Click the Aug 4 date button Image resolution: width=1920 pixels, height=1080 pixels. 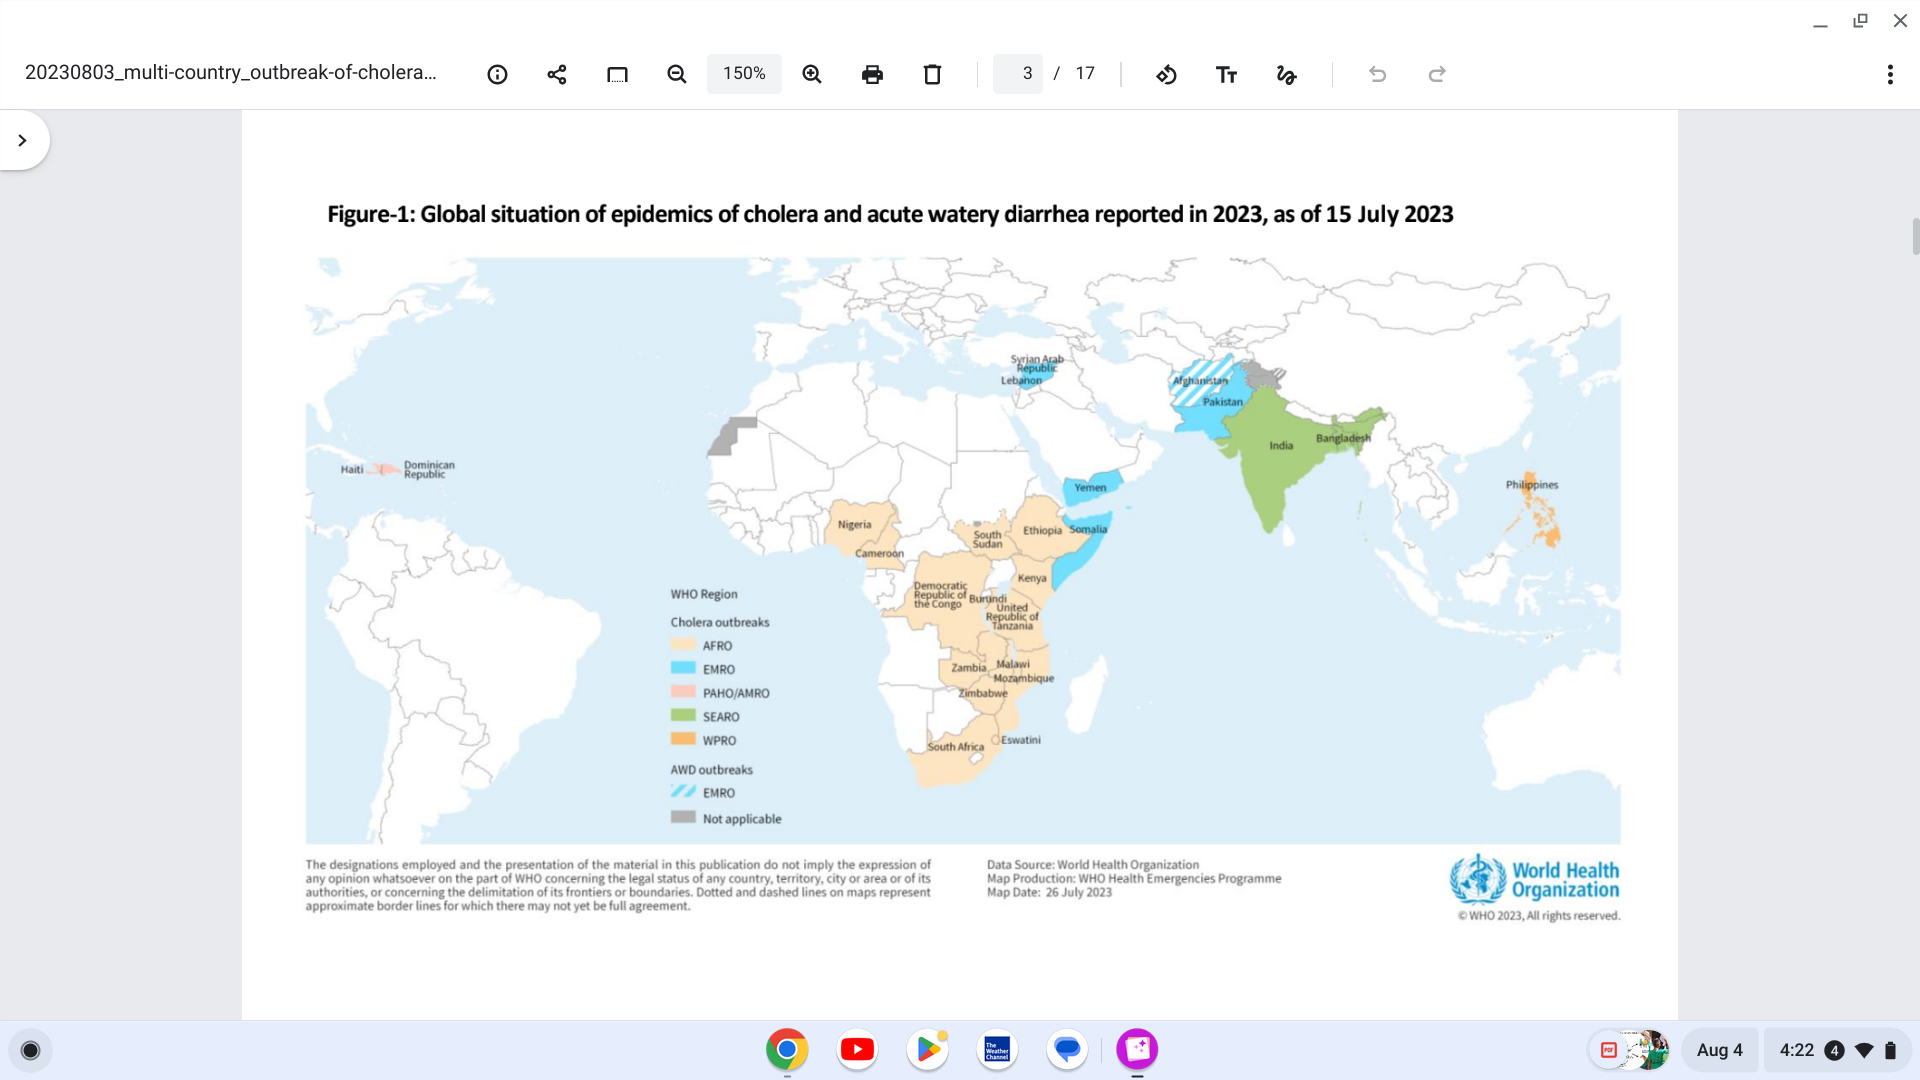pos(1719,1050)
